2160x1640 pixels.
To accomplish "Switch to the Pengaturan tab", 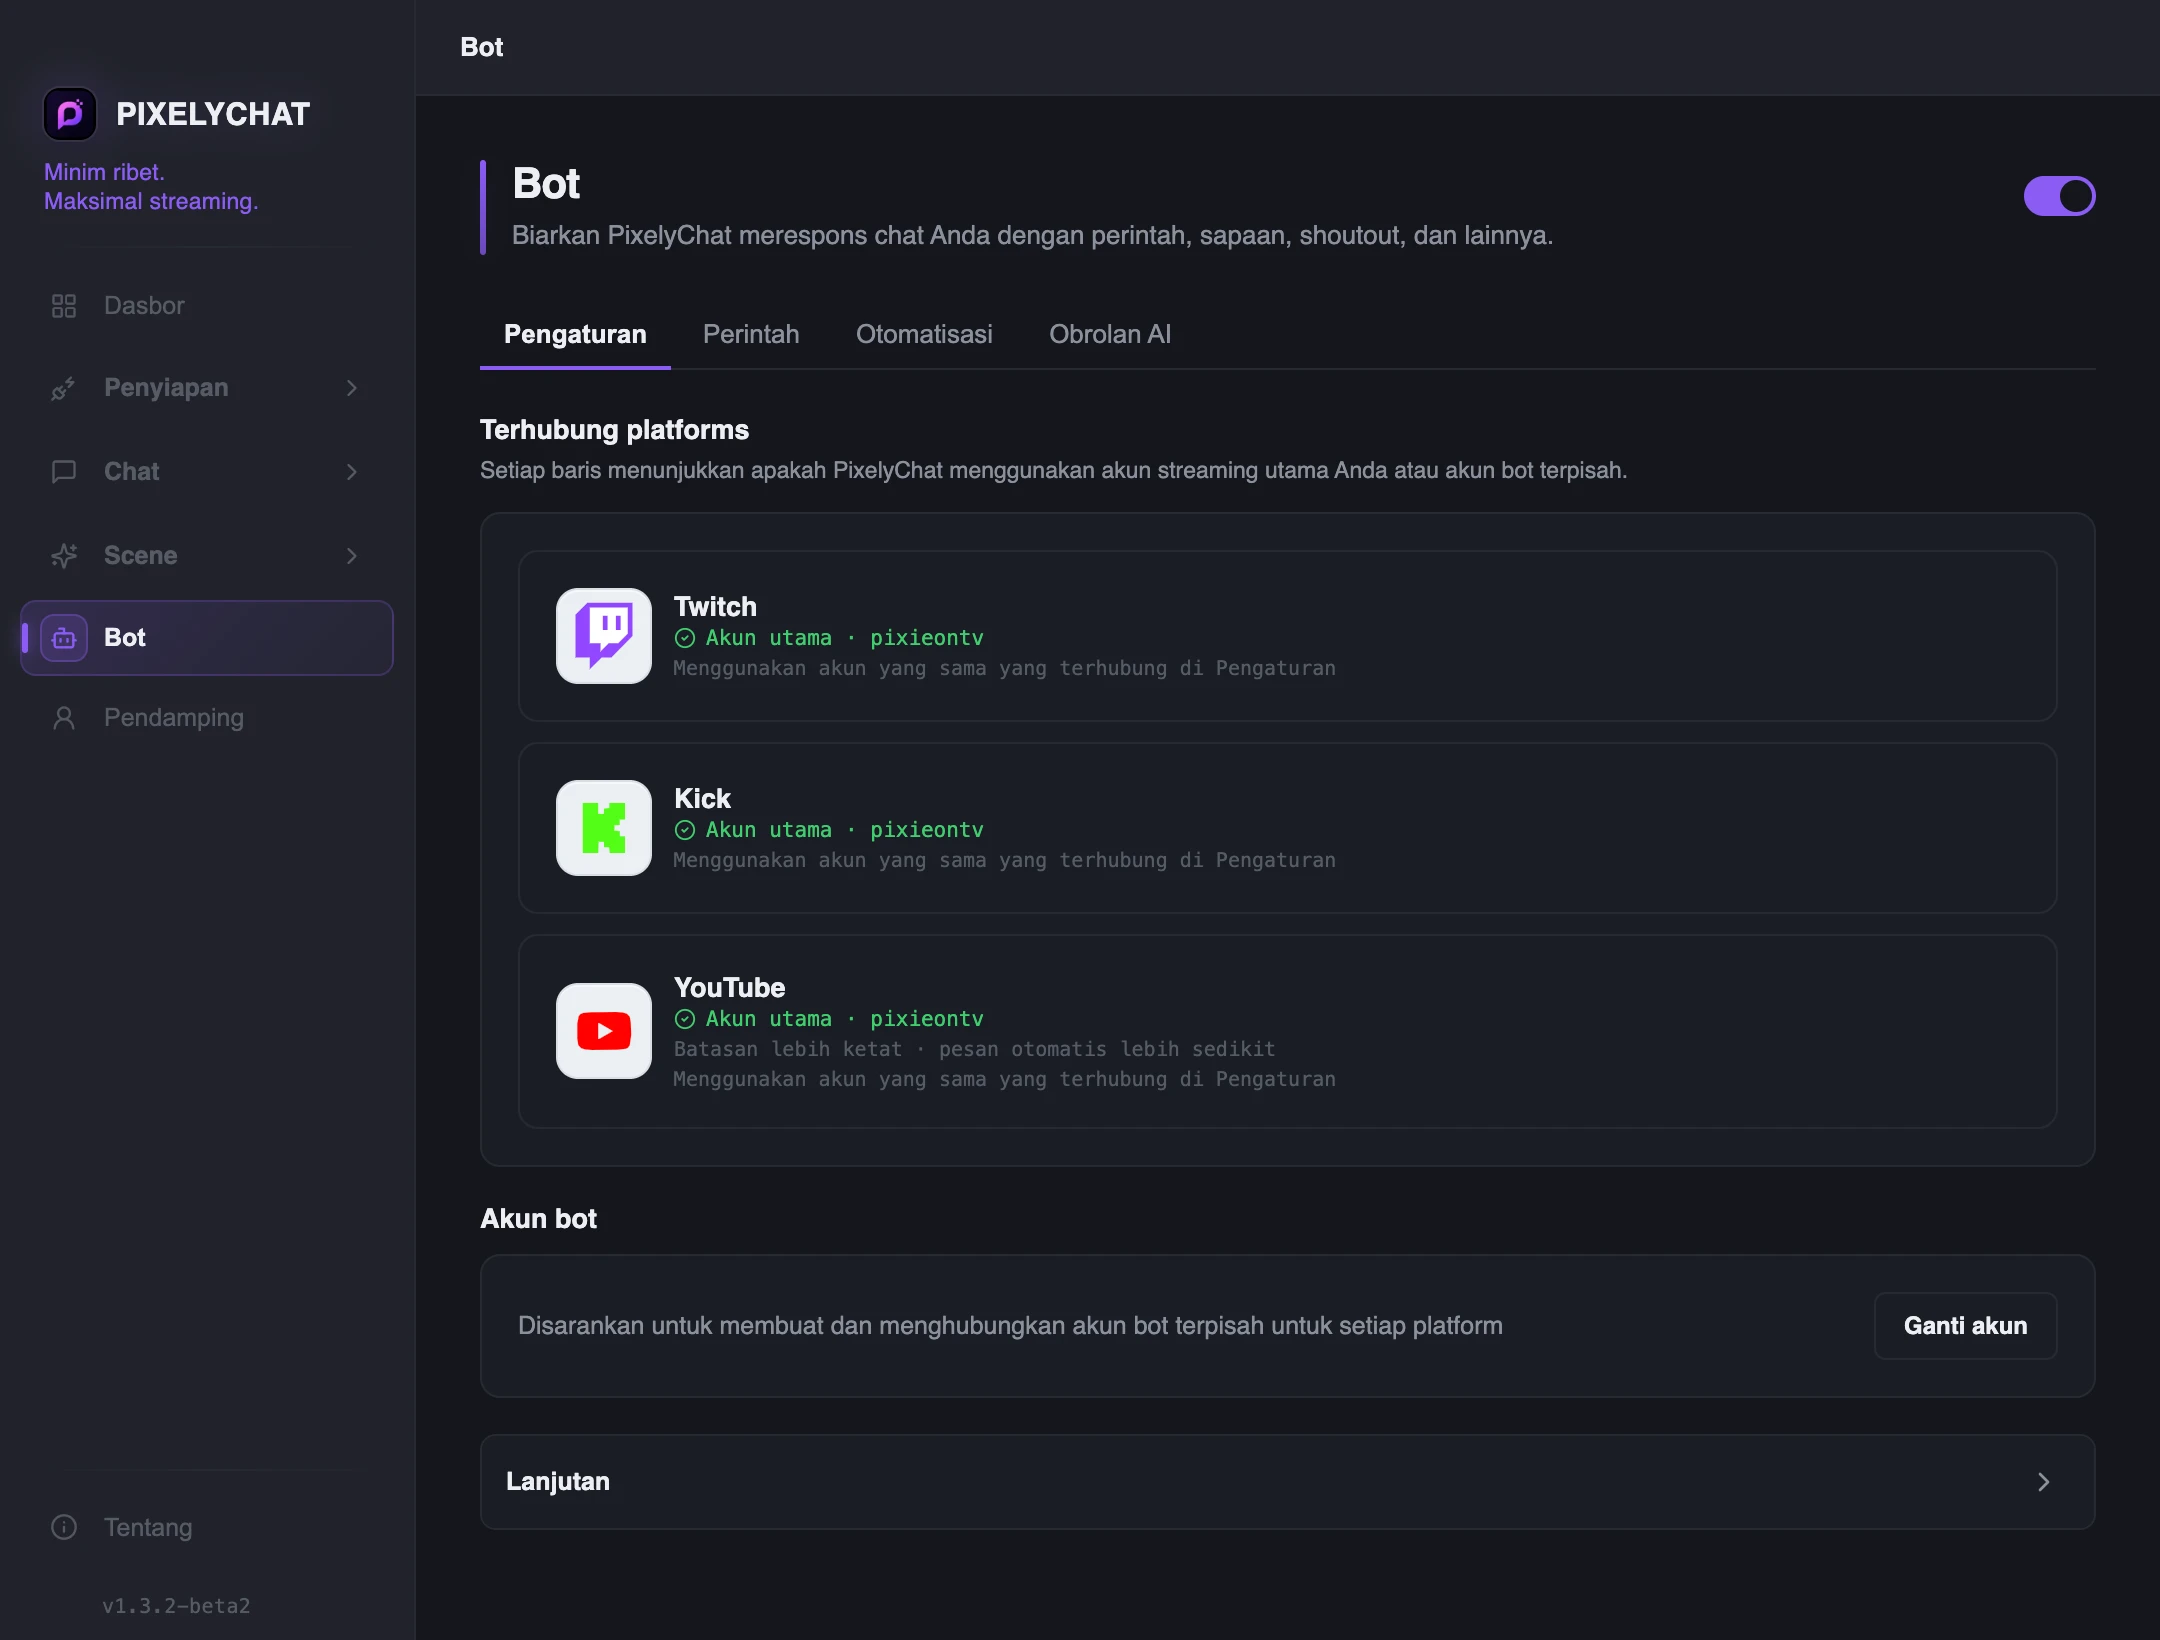I will 575,334.
